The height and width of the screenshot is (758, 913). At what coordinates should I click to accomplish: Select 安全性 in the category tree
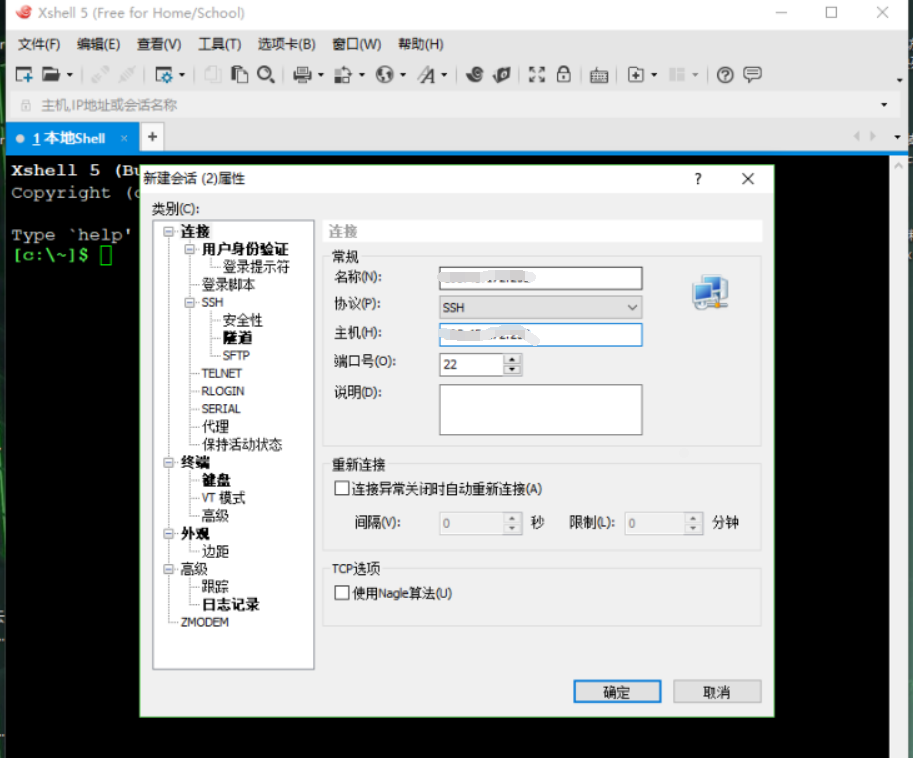[243, 320]
